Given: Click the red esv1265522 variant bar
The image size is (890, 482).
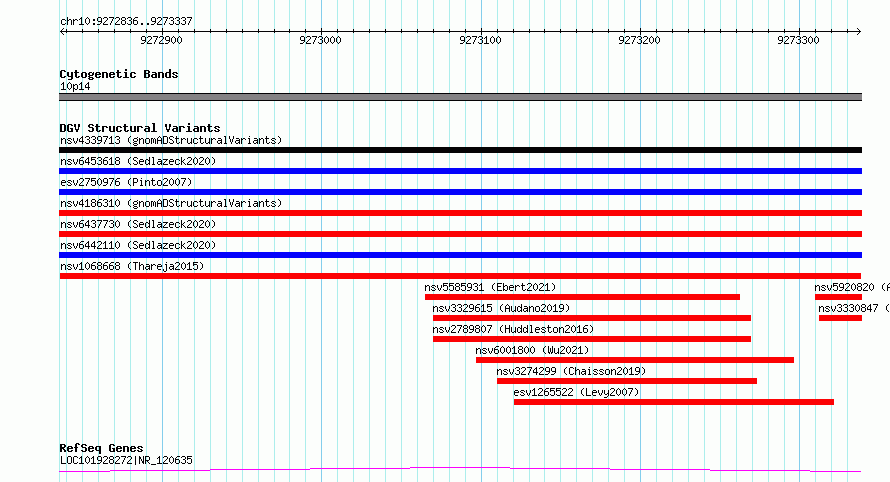Looking at the screenshot, I should (674, 402).
